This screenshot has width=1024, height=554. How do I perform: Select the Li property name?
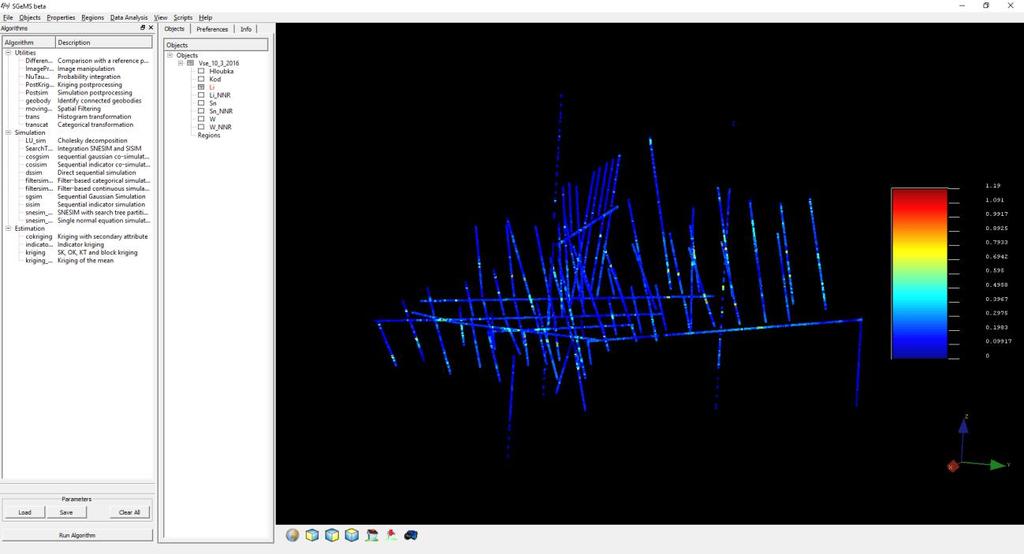pos(212,87)
